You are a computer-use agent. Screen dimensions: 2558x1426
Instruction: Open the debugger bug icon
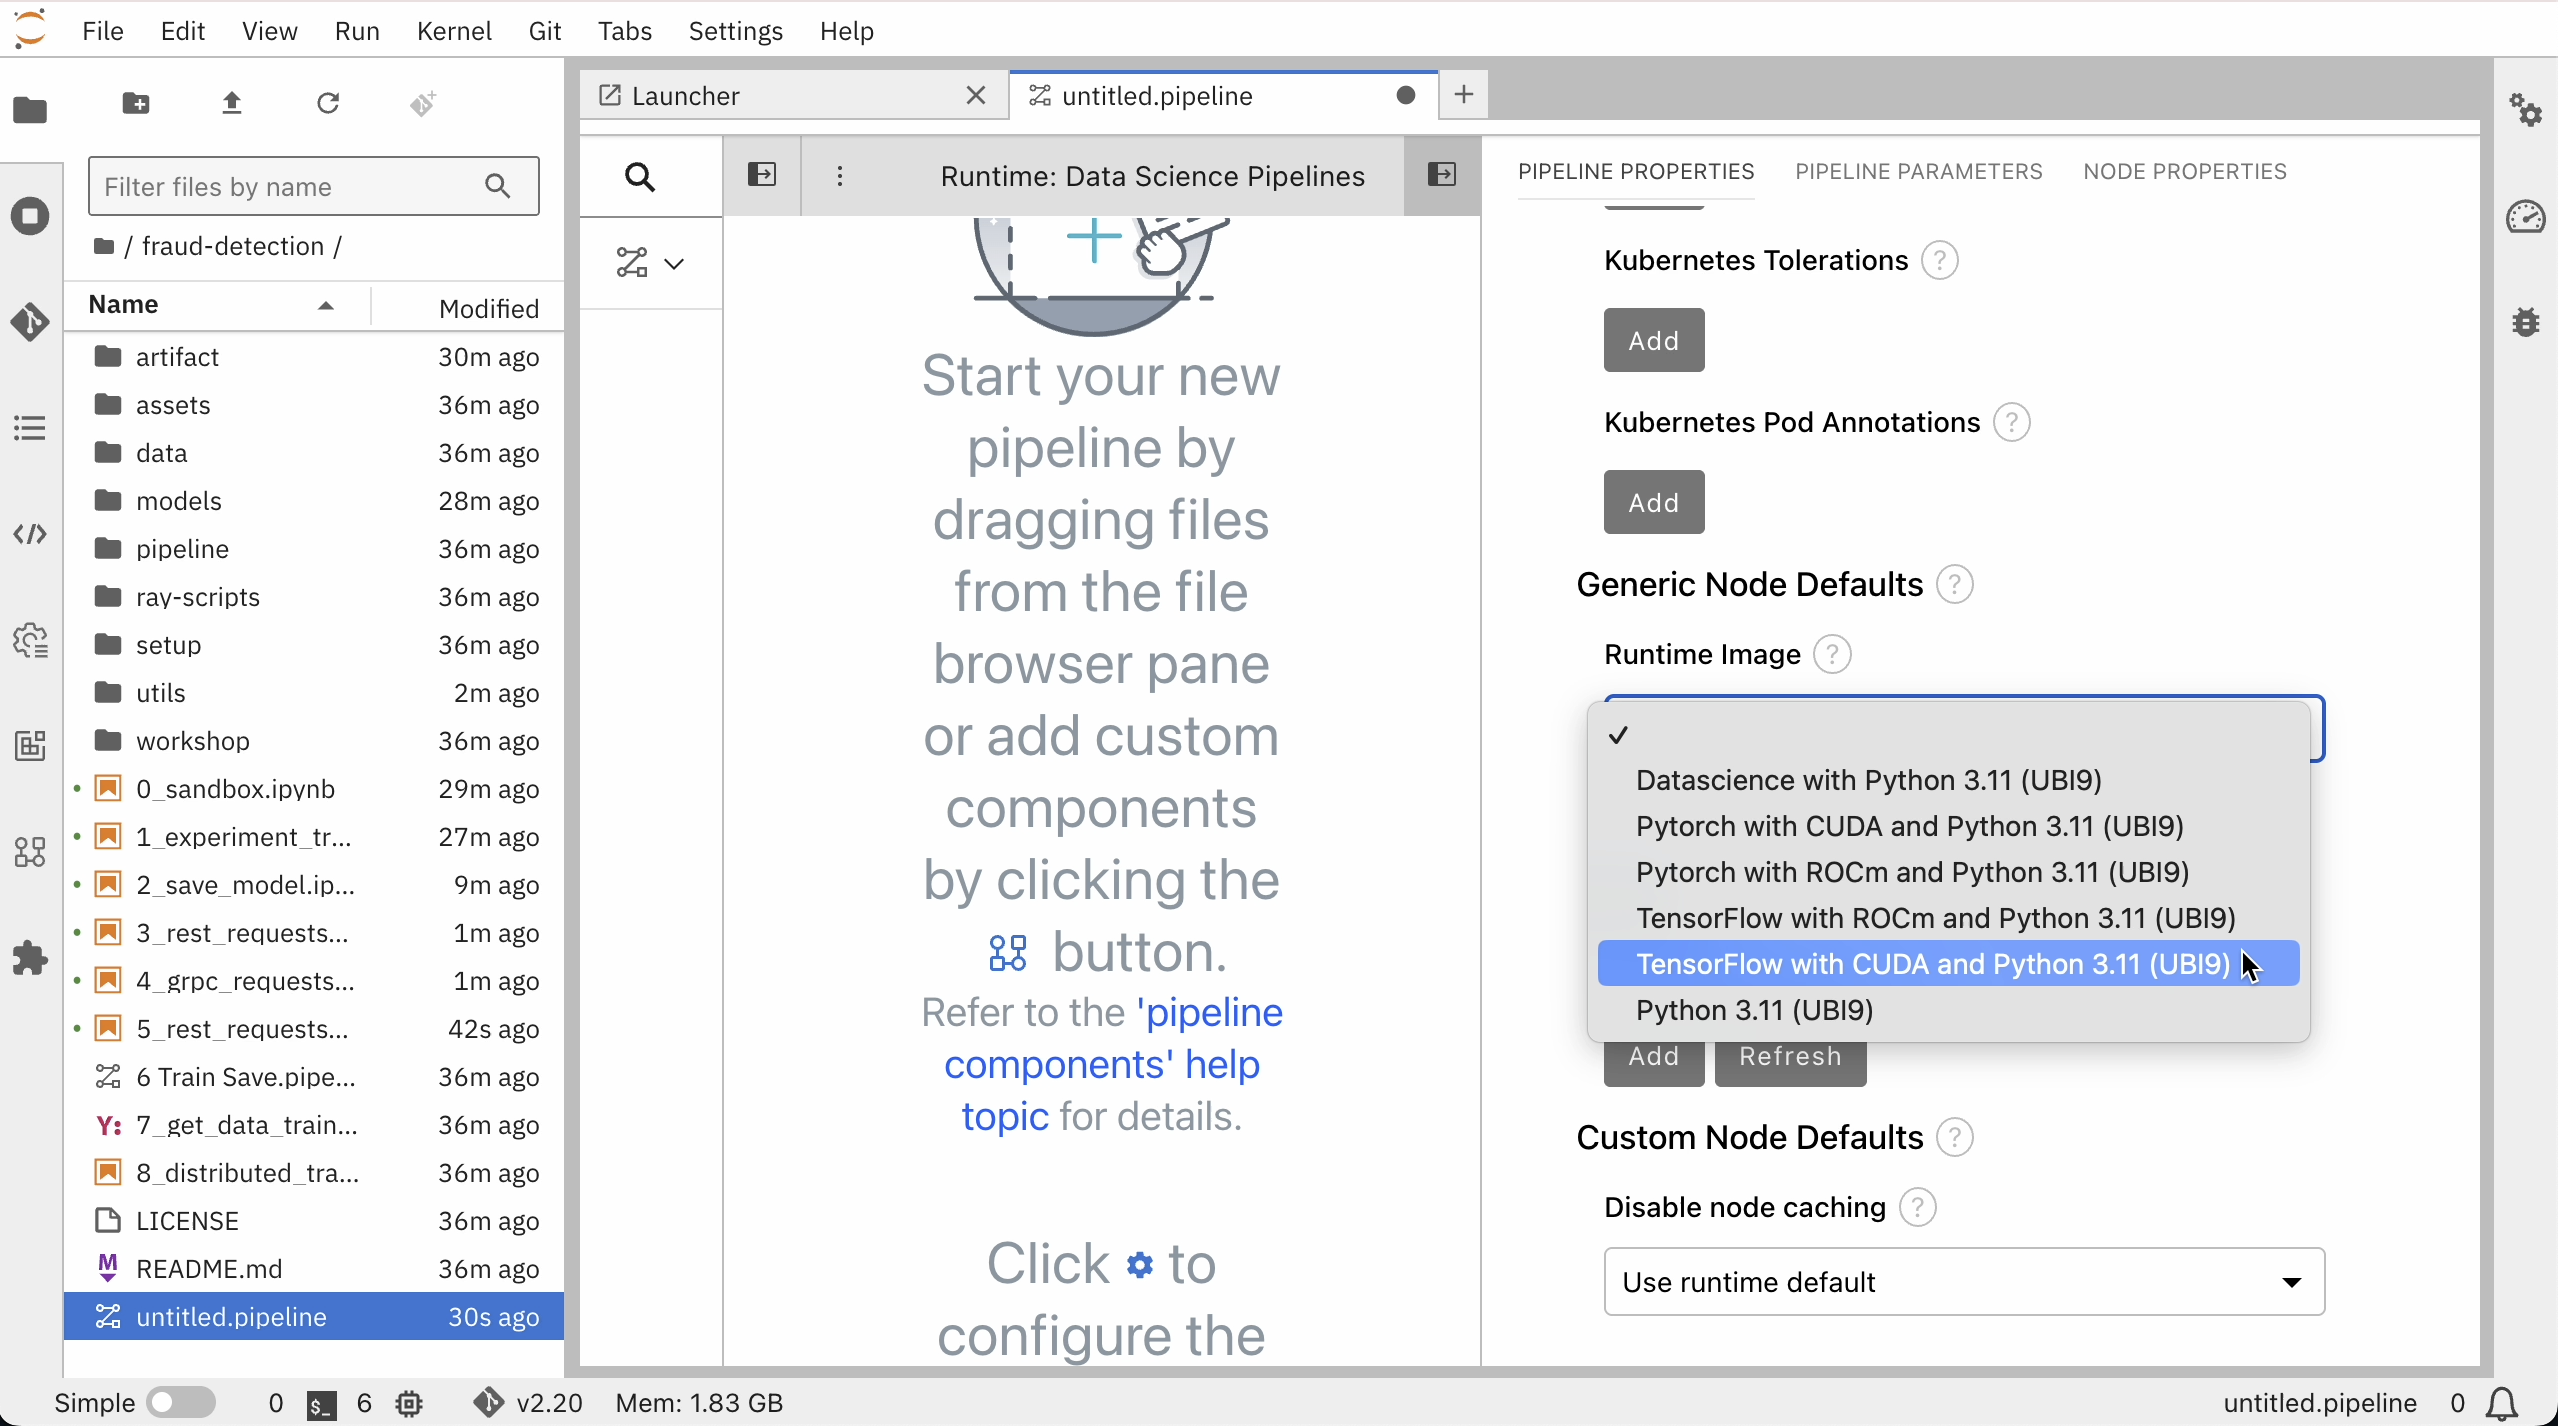pos(2526,322)
